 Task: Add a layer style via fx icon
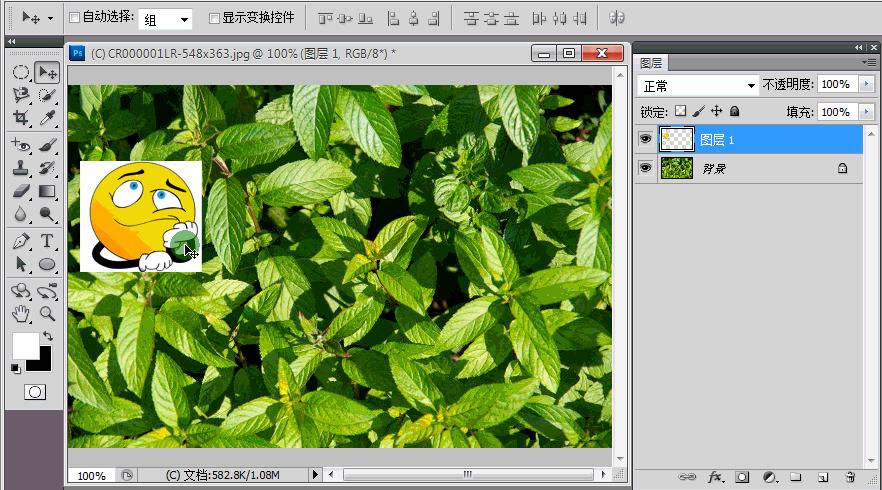coord(716,478)
